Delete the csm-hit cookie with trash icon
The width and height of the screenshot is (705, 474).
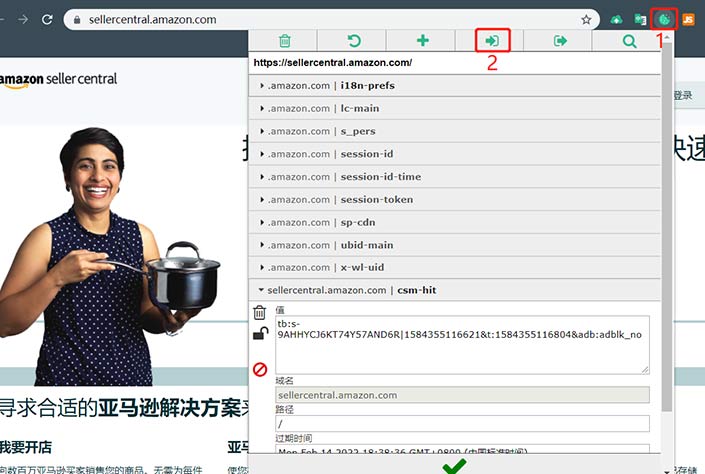(260, 313)
